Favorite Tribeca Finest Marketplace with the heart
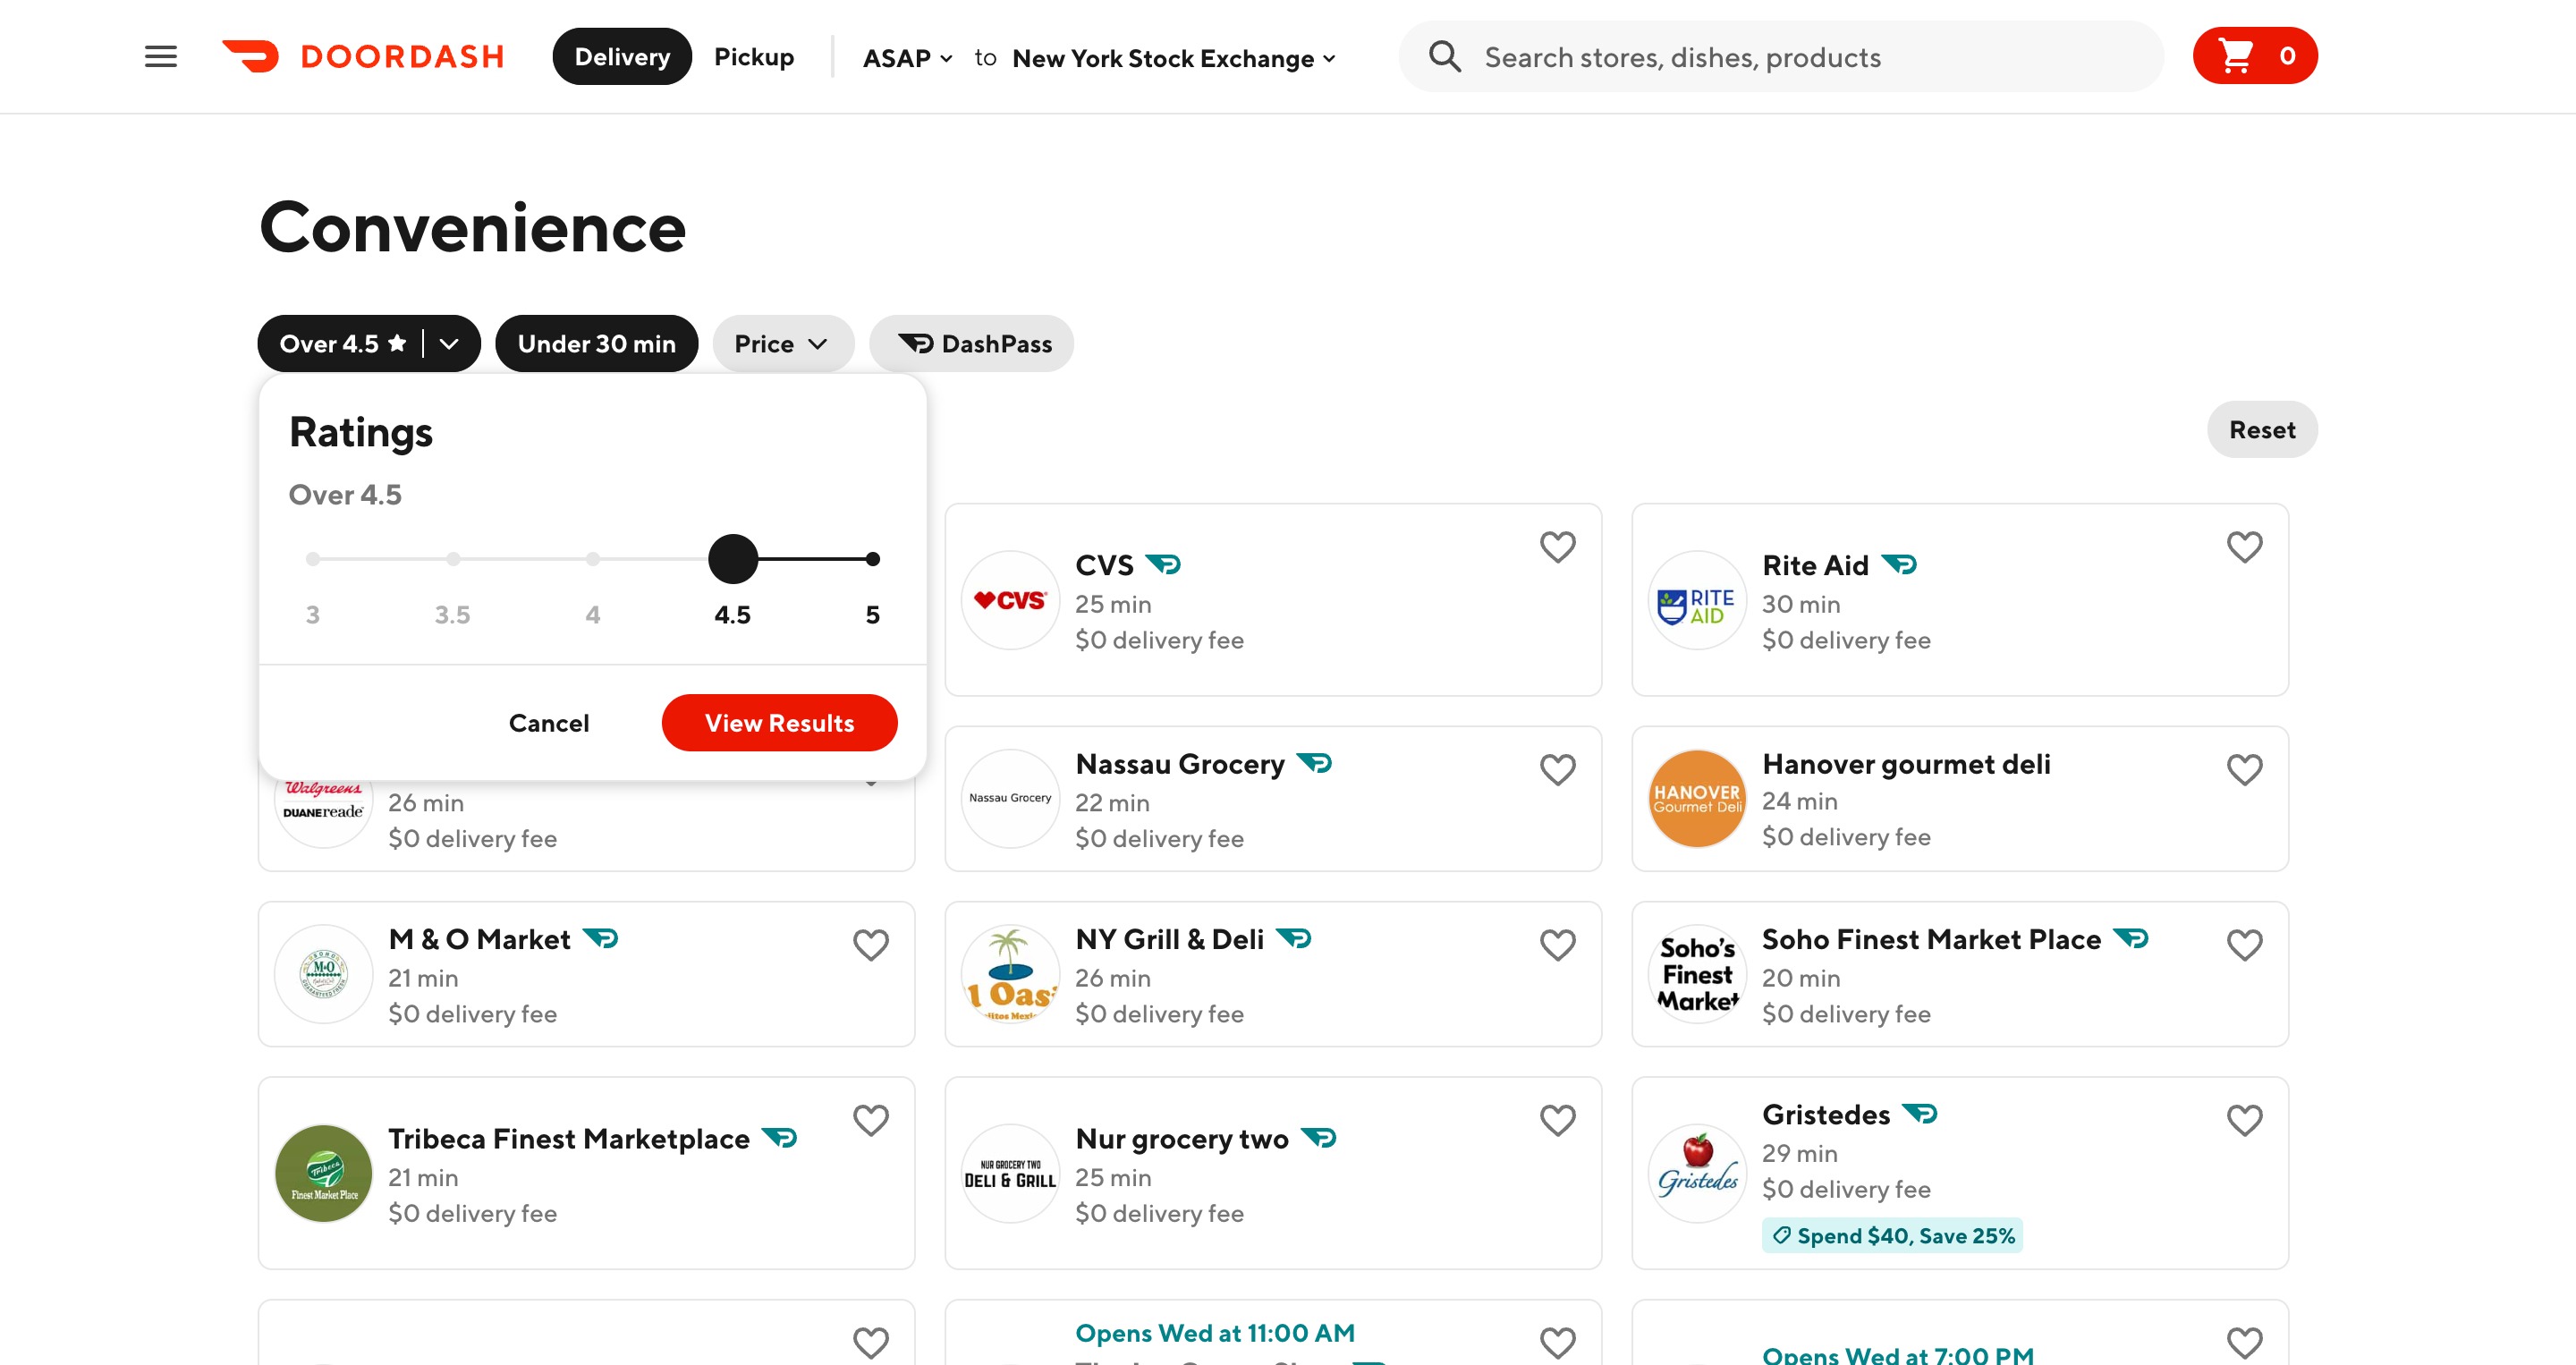The height and width of the screenshot is (1365, 2576). pyautogui.click(x=870, y=1120)
